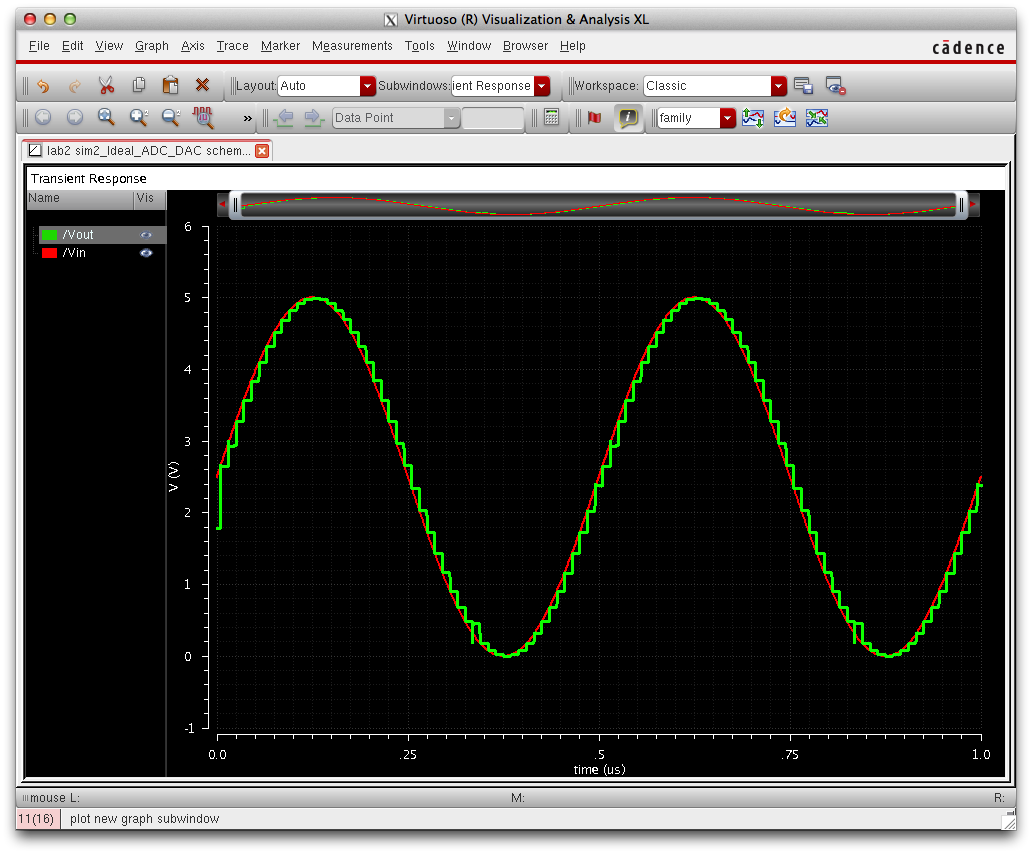Open the Layout dropdown set to Auto
This screenshot has width=1032, height=854.
pos(367,86)
